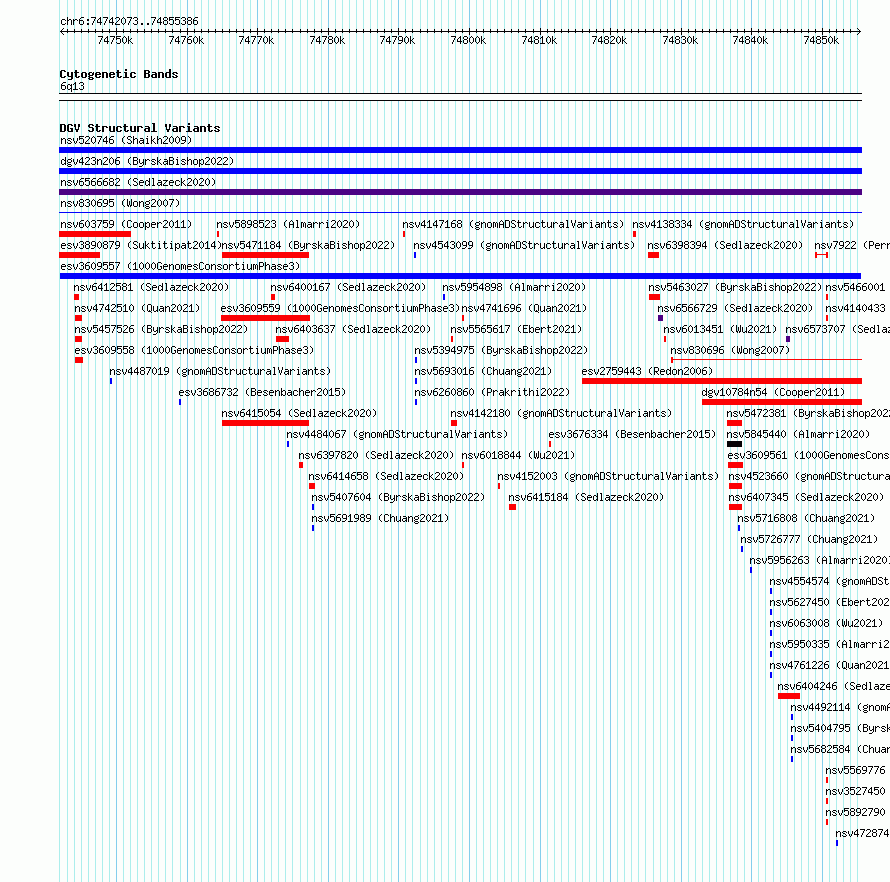890x882 pixels.
Task: Select the red bar under nsv603759 (Cooper2011)
Action: (95, 234)
